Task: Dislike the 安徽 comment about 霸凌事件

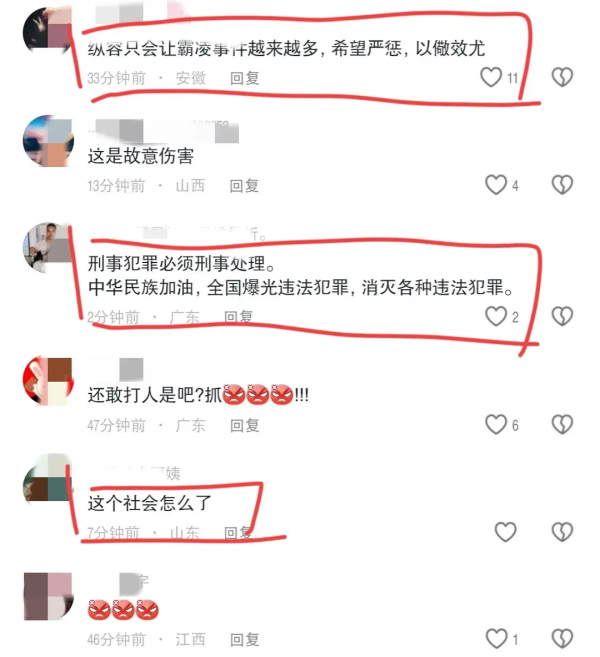Action: coord(562,78)
